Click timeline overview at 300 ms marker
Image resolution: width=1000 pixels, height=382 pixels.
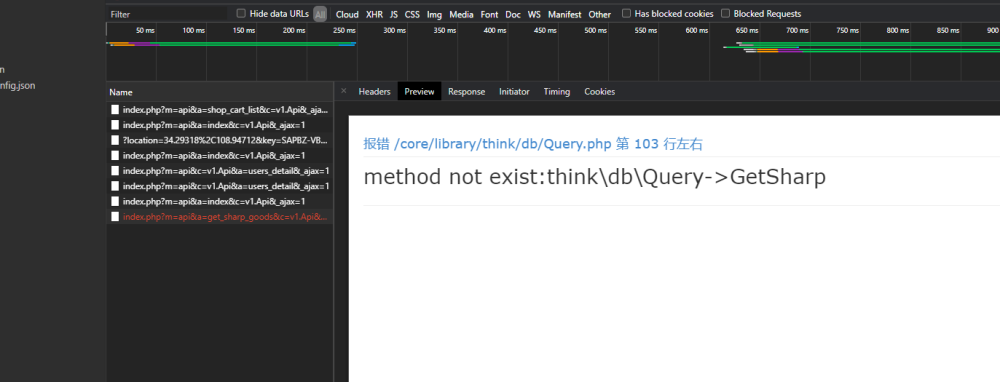pyautogui.click(x=395, y=31)
